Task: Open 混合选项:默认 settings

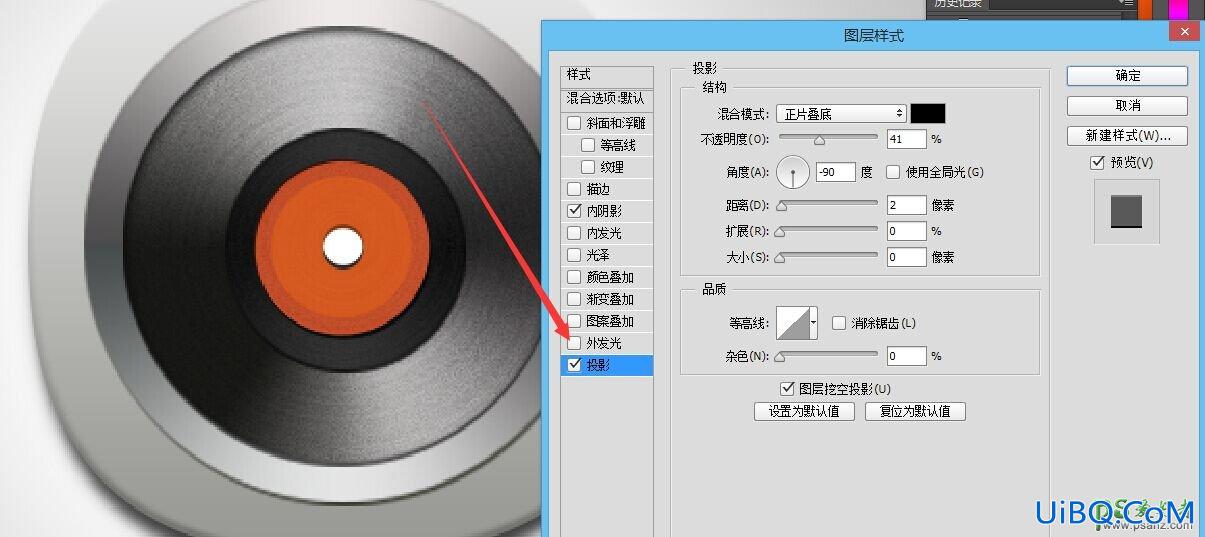Action: click(607, 98)
